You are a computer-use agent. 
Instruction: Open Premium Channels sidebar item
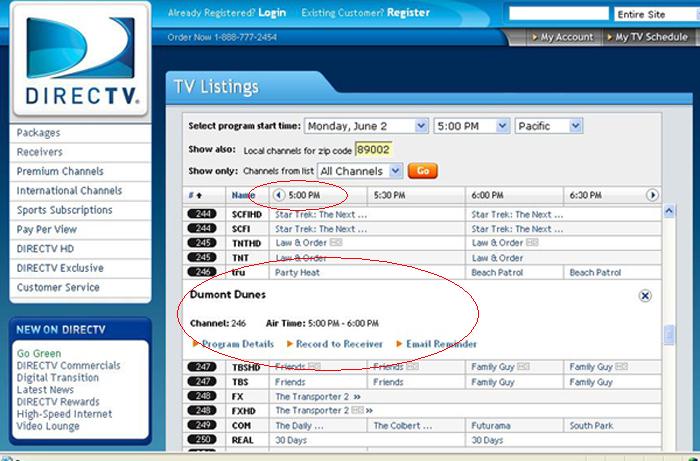pyautogui.click(x=60, y=171)
